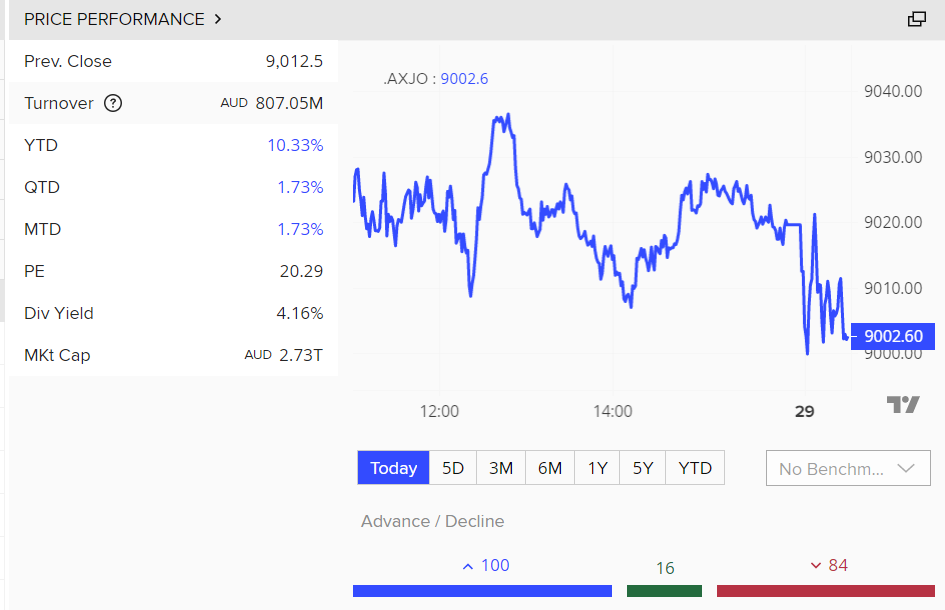
Task: Select the Today time range tab
Action: (x=393, y=468)
